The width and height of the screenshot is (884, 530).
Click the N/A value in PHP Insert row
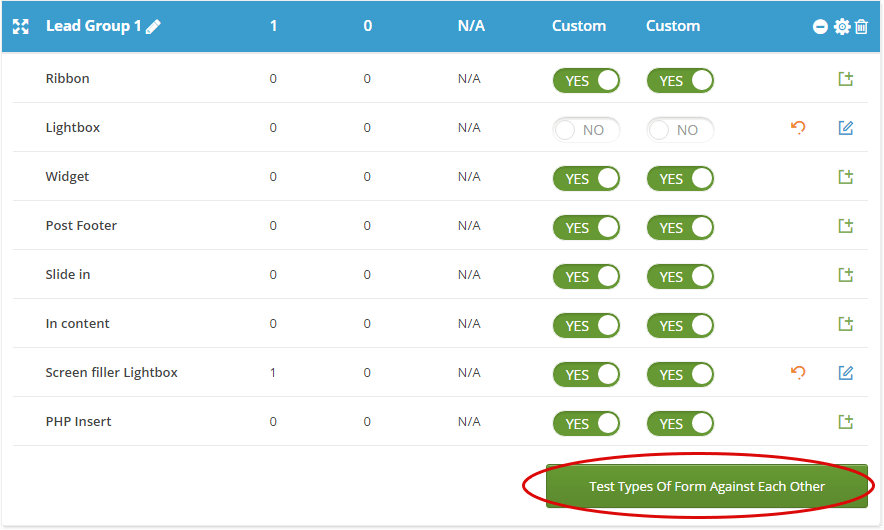469,422
